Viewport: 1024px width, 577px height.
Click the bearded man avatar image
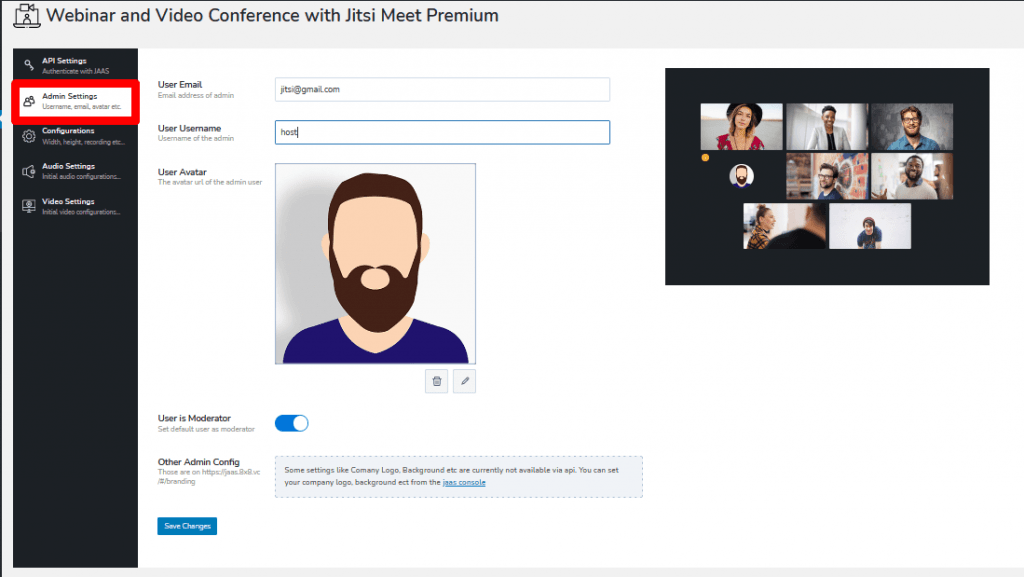(376, 264)
